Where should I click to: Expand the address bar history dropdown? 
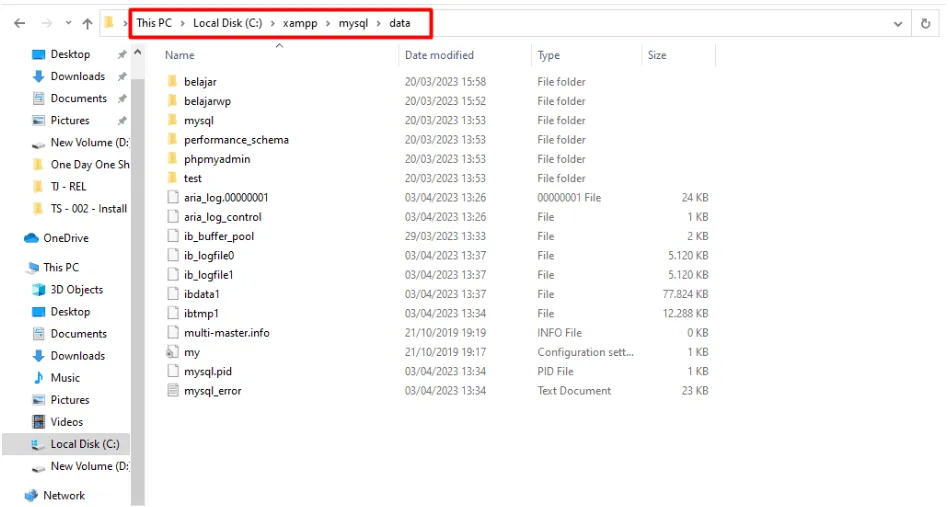[898, 24]
